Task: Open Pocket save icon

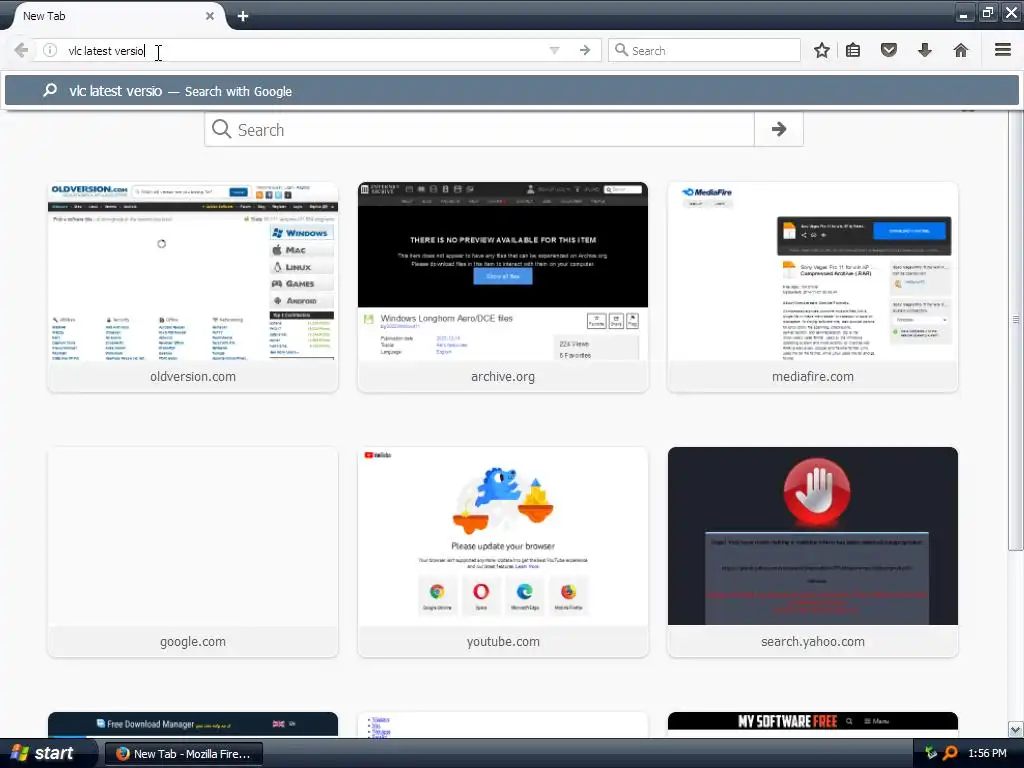Action: 889,50
